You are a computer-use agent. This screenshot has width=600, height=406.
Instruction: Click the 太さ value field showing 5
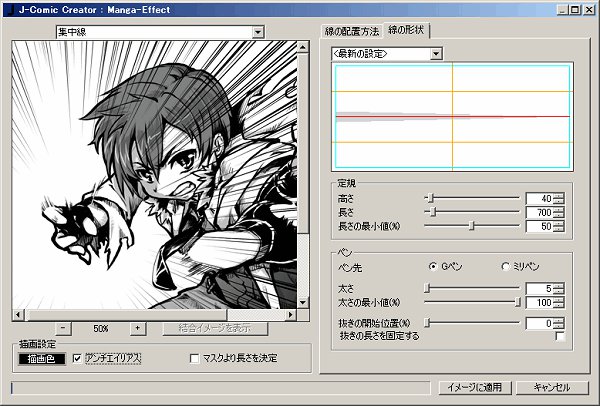coord(539,289)
